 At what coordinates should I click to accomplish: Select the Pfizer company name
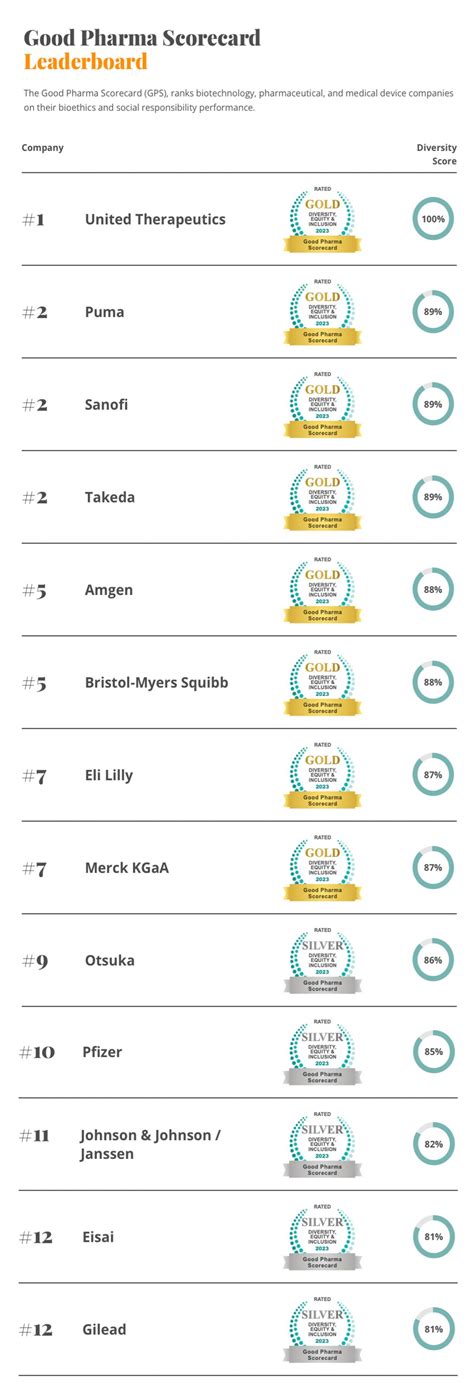tap(103, 1052)
